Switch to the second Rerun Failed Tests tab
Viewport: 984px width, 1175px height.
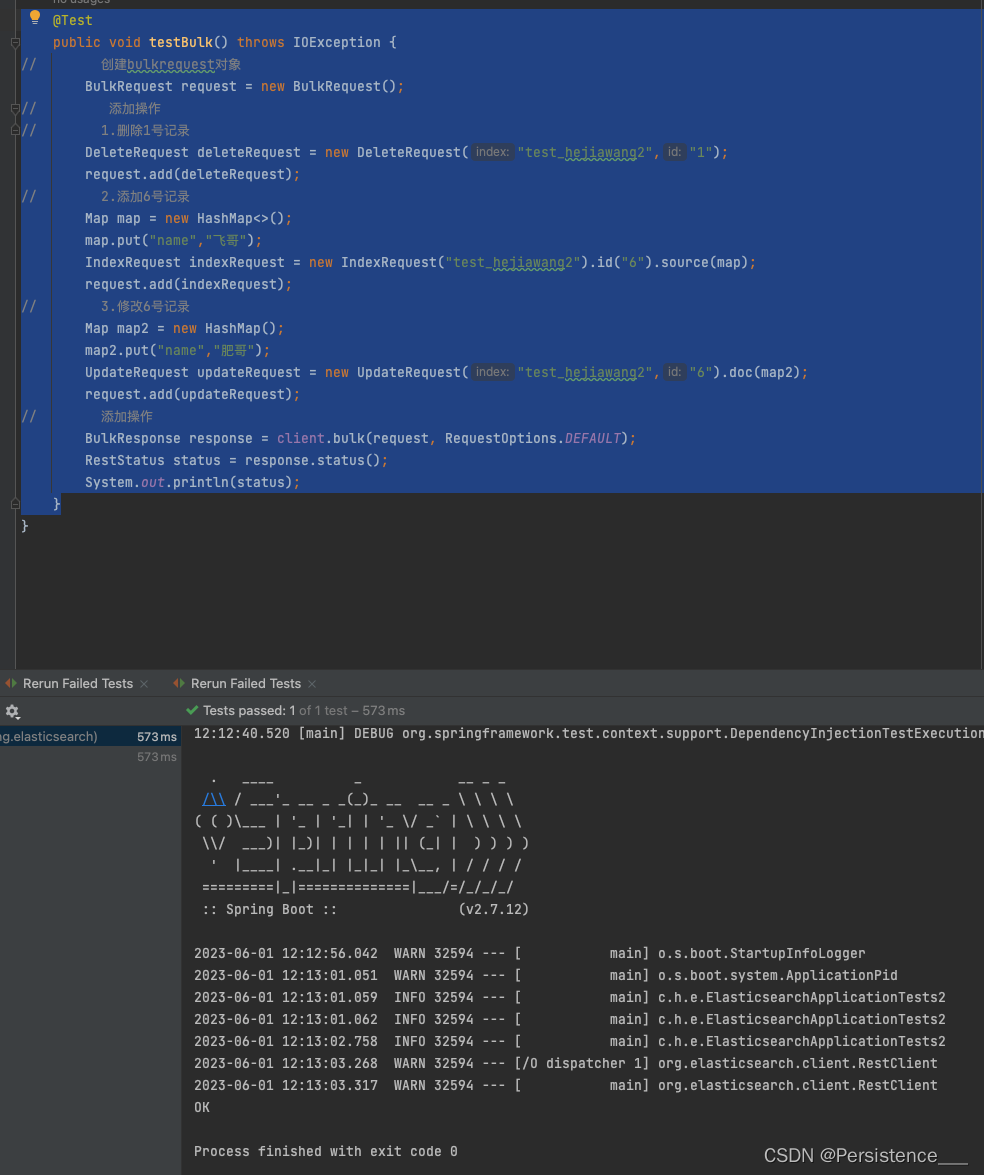point(246,683)
